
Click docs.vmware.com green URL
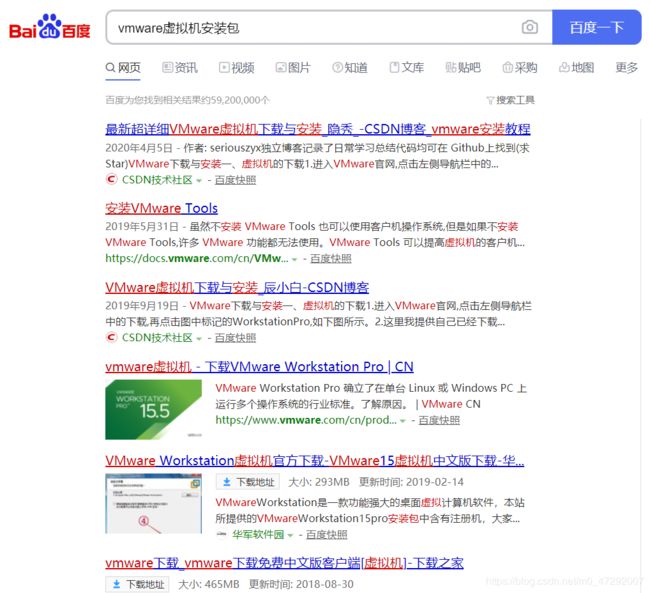point(196,258)
